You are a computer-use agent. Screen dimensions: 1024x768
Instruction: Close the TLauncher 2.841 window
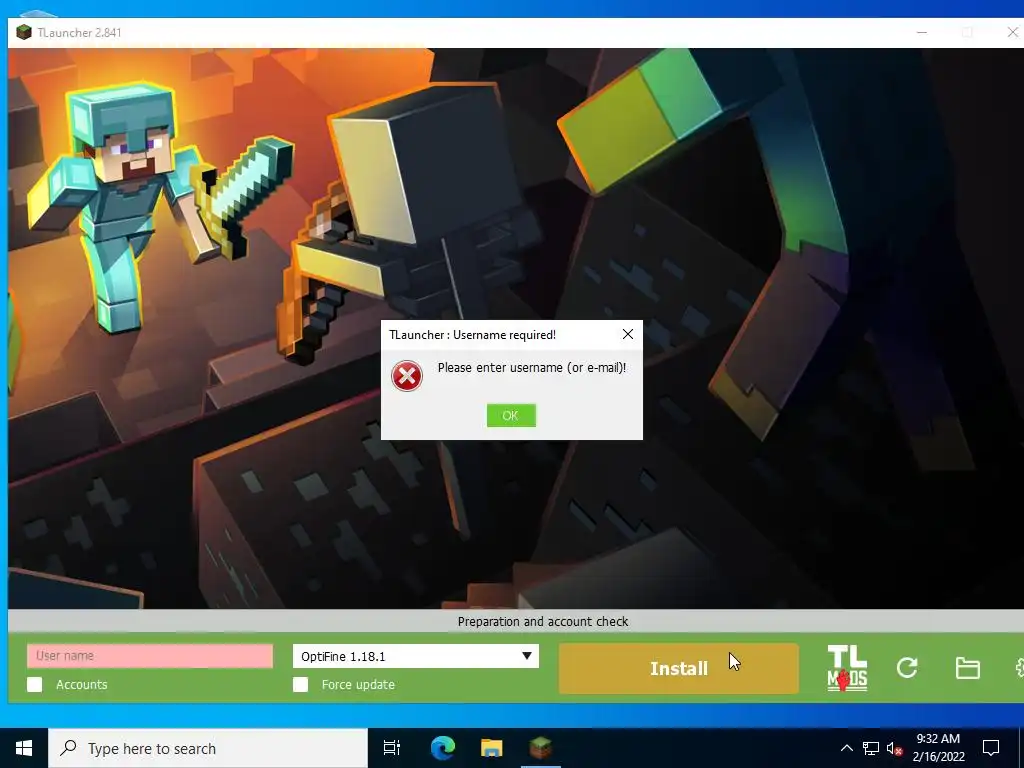1012,32
